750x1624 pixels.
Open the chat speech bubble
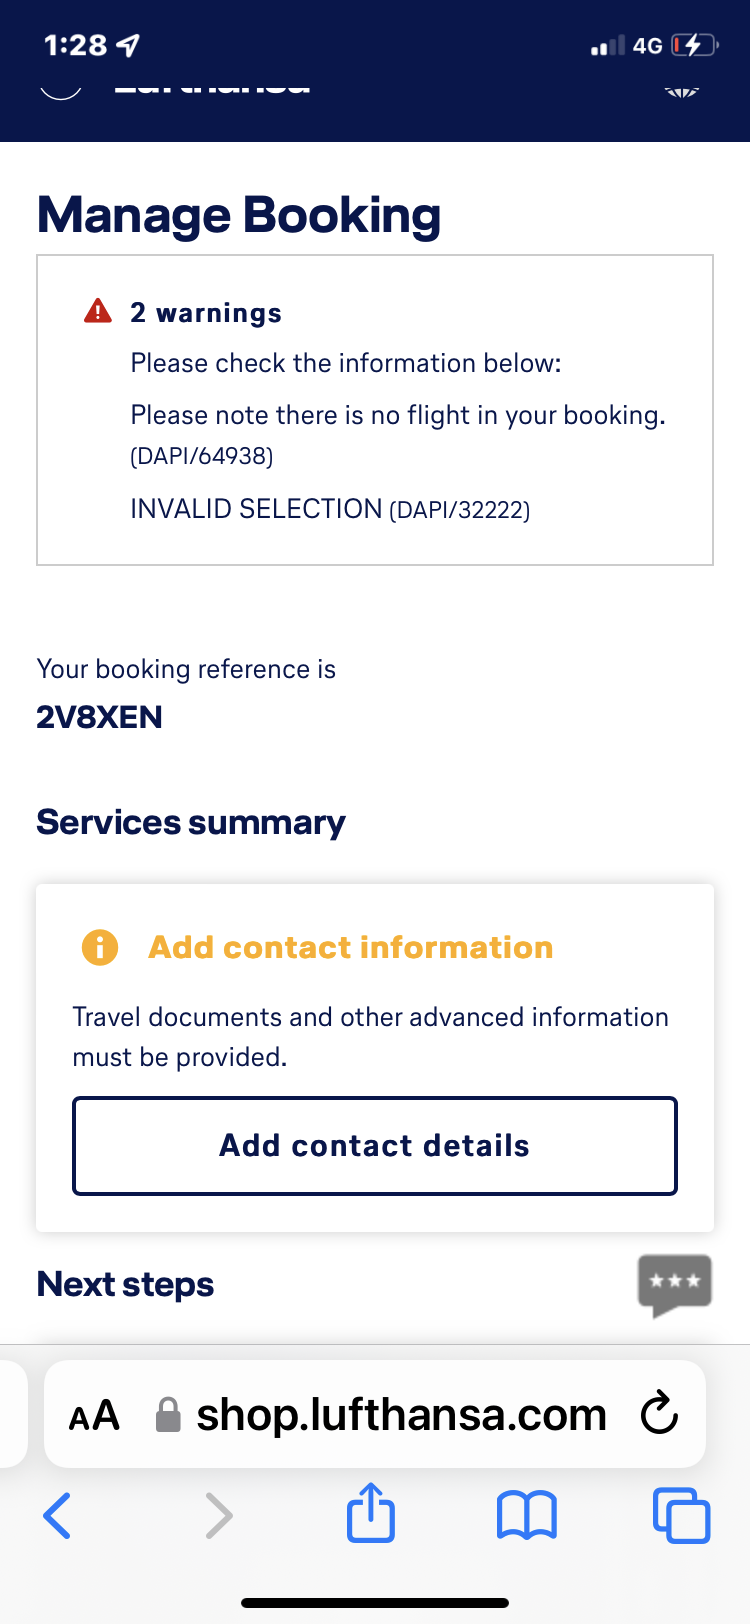675,1284
